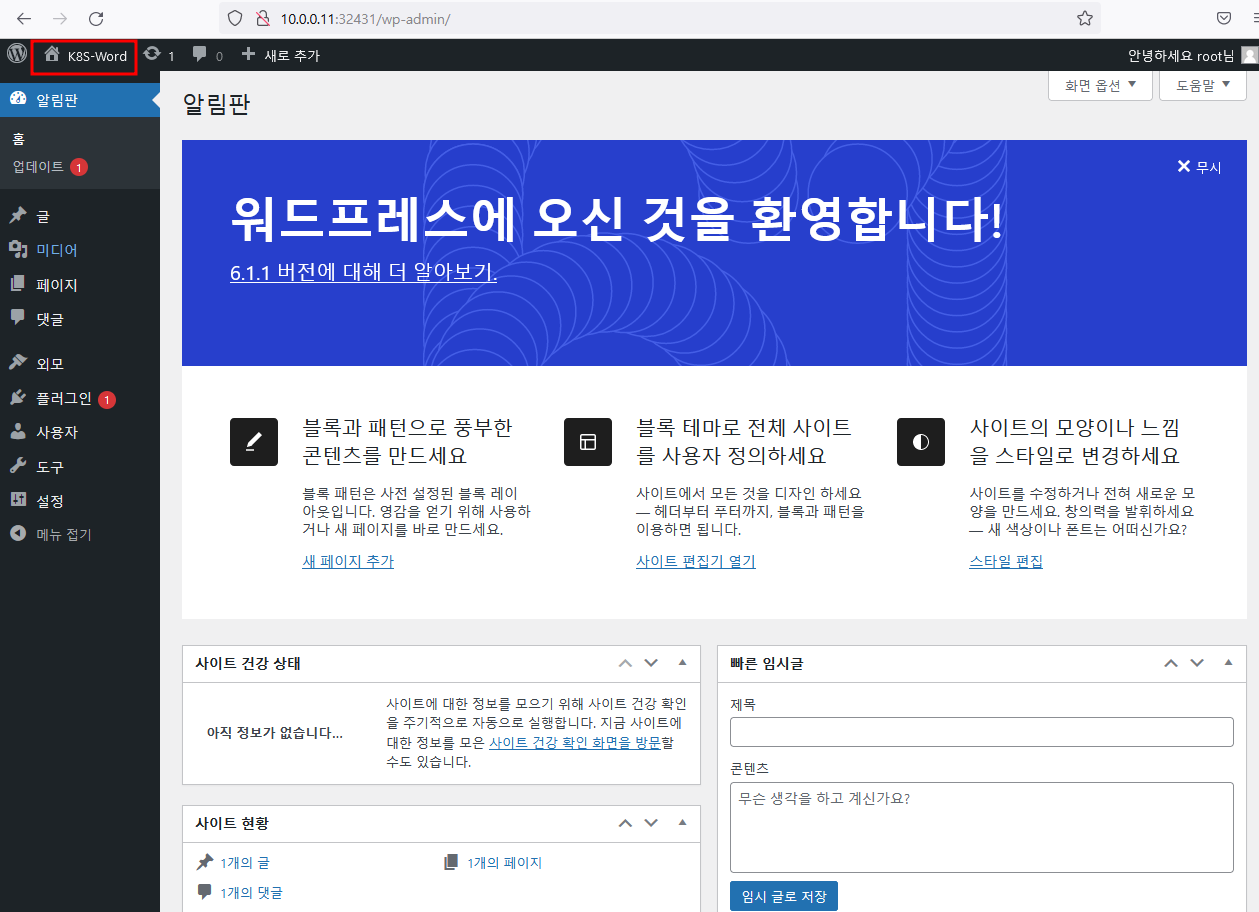1259x912 pixels.
Task: Move 빠른 임시글 widget down
Action: 1197,663
